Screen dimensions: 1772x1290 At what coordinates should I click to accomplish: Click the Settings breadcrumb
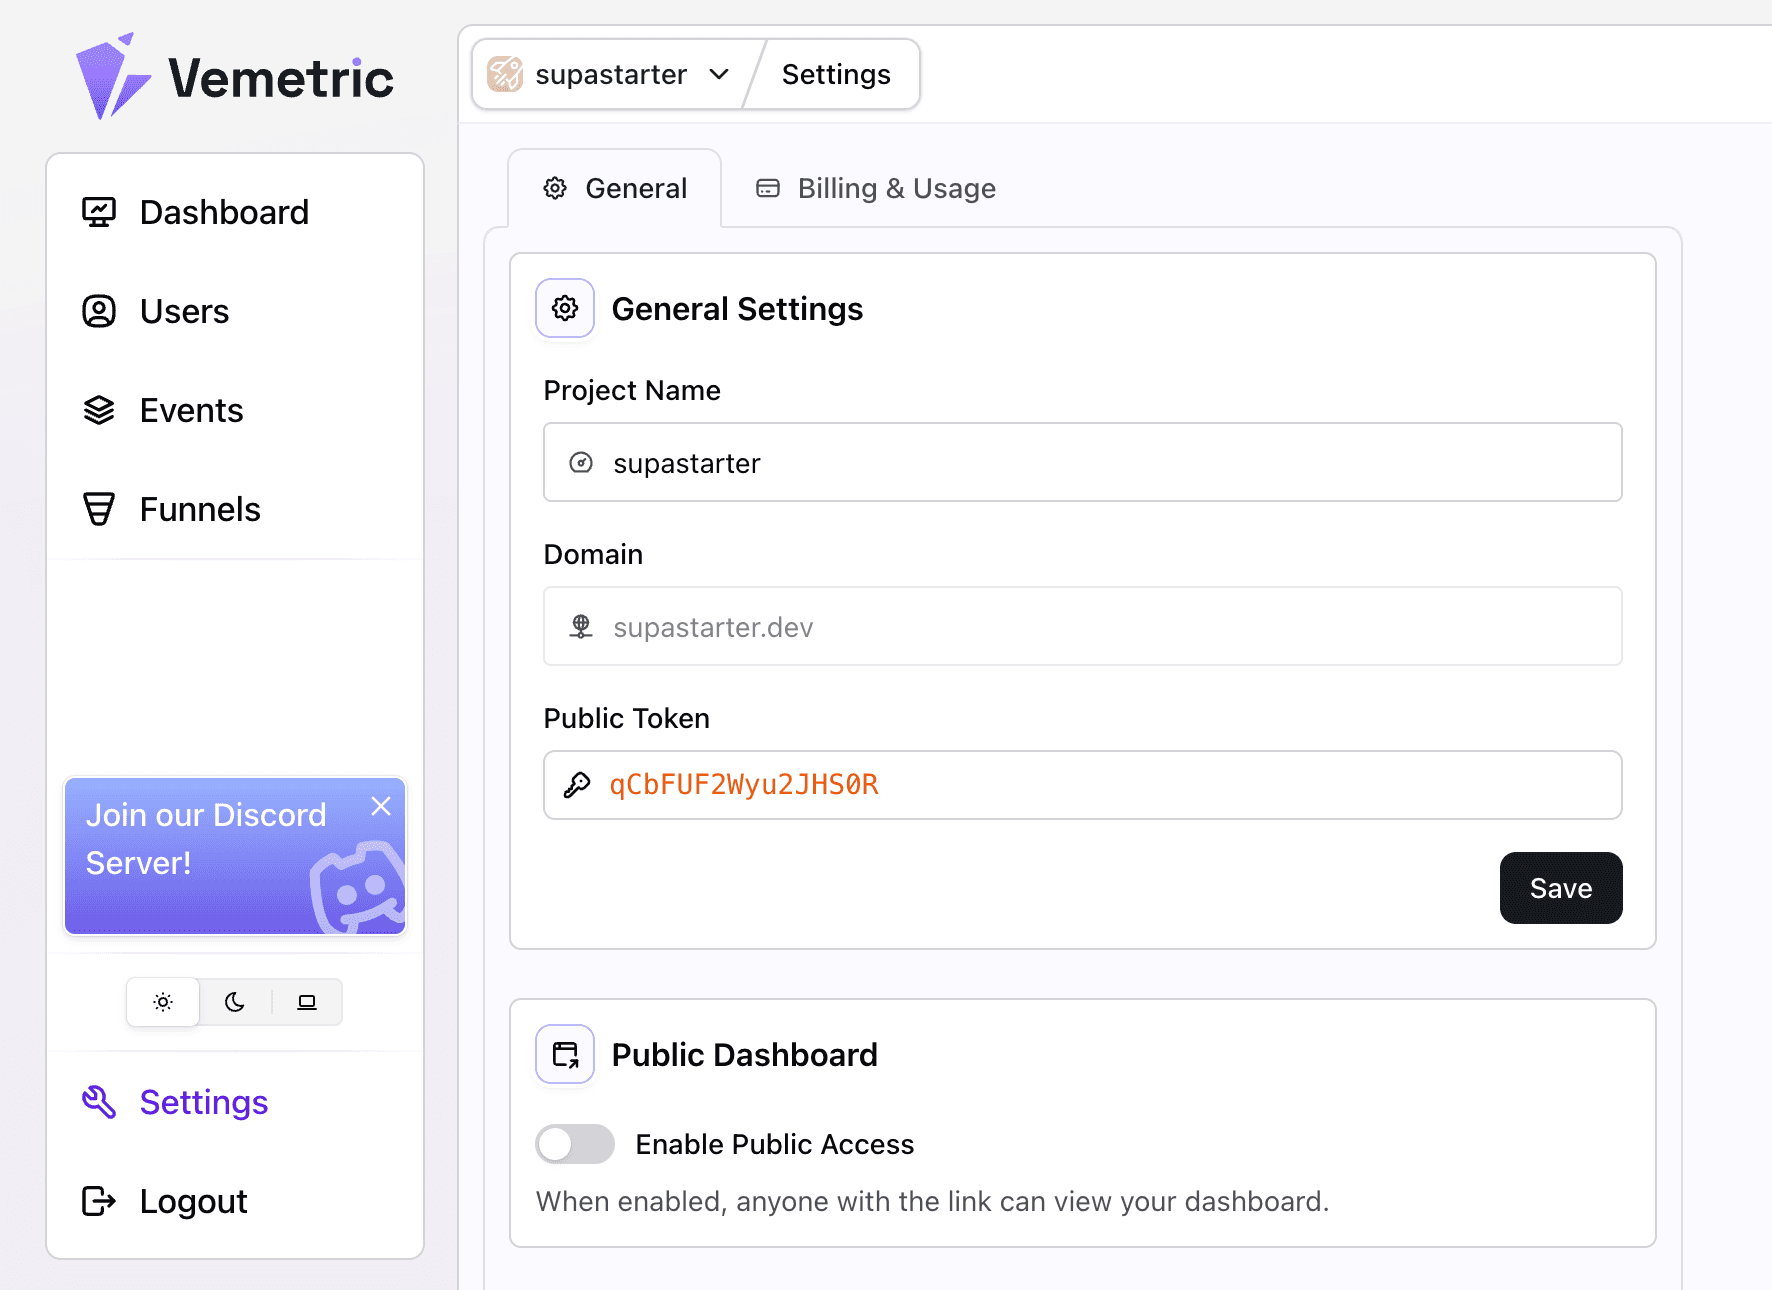coord(836,74)
